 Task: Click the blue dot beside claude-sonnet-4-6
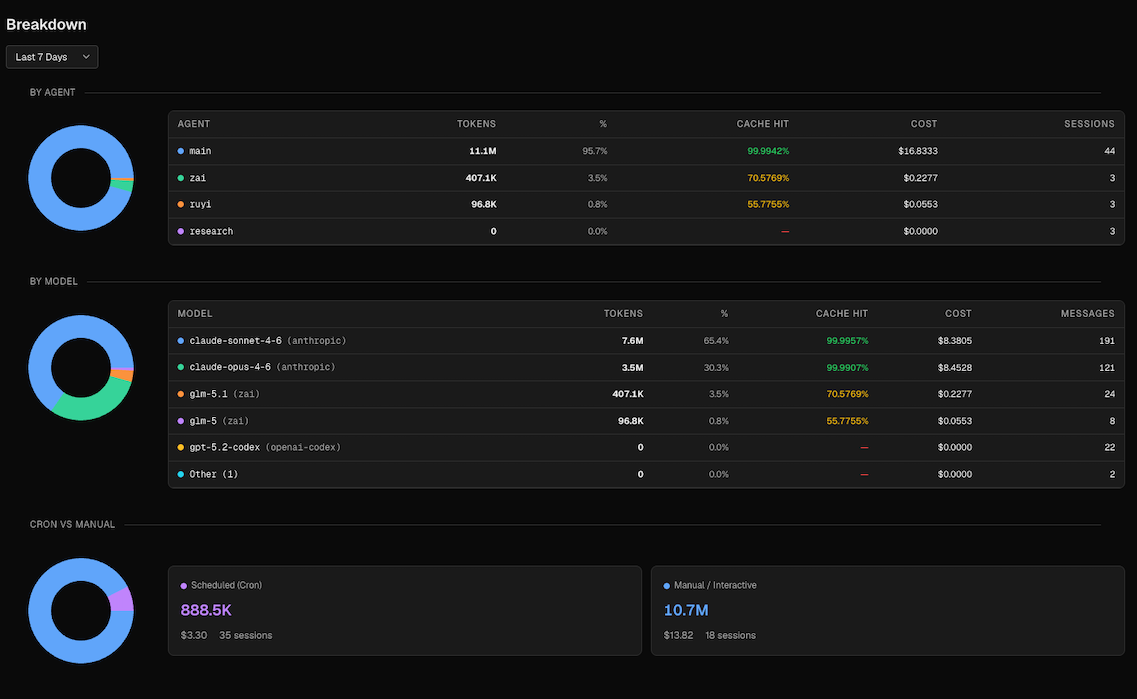click(x=181, y=341)
